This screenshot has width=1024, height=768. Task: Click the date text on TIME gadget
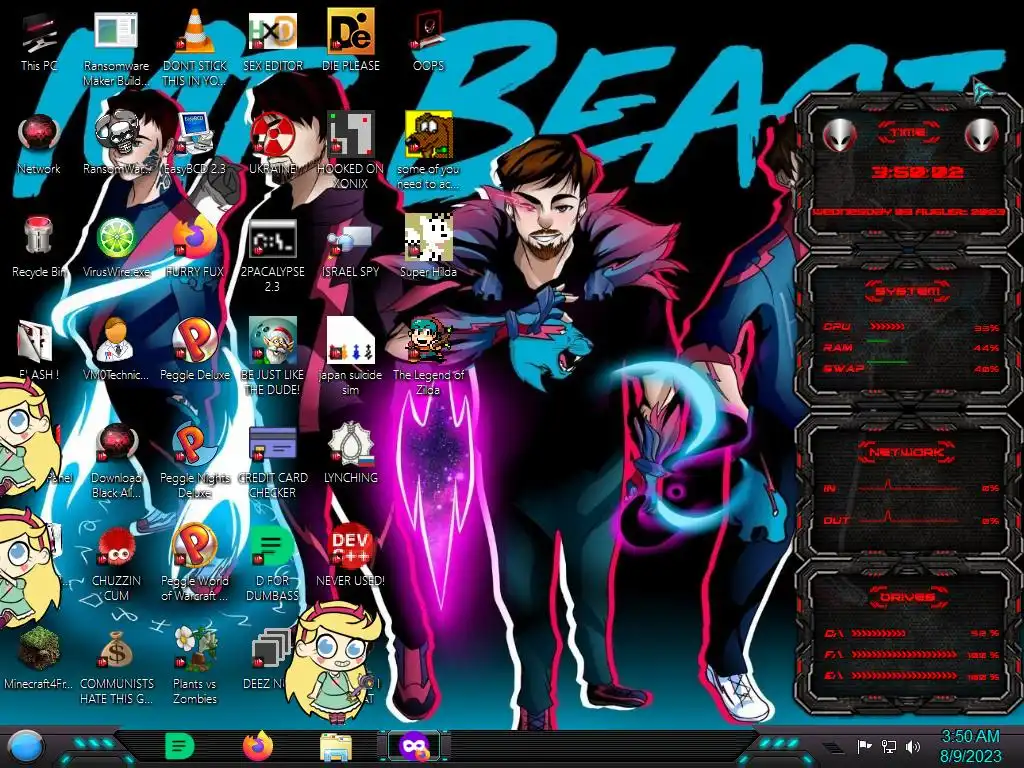[908, 212]
